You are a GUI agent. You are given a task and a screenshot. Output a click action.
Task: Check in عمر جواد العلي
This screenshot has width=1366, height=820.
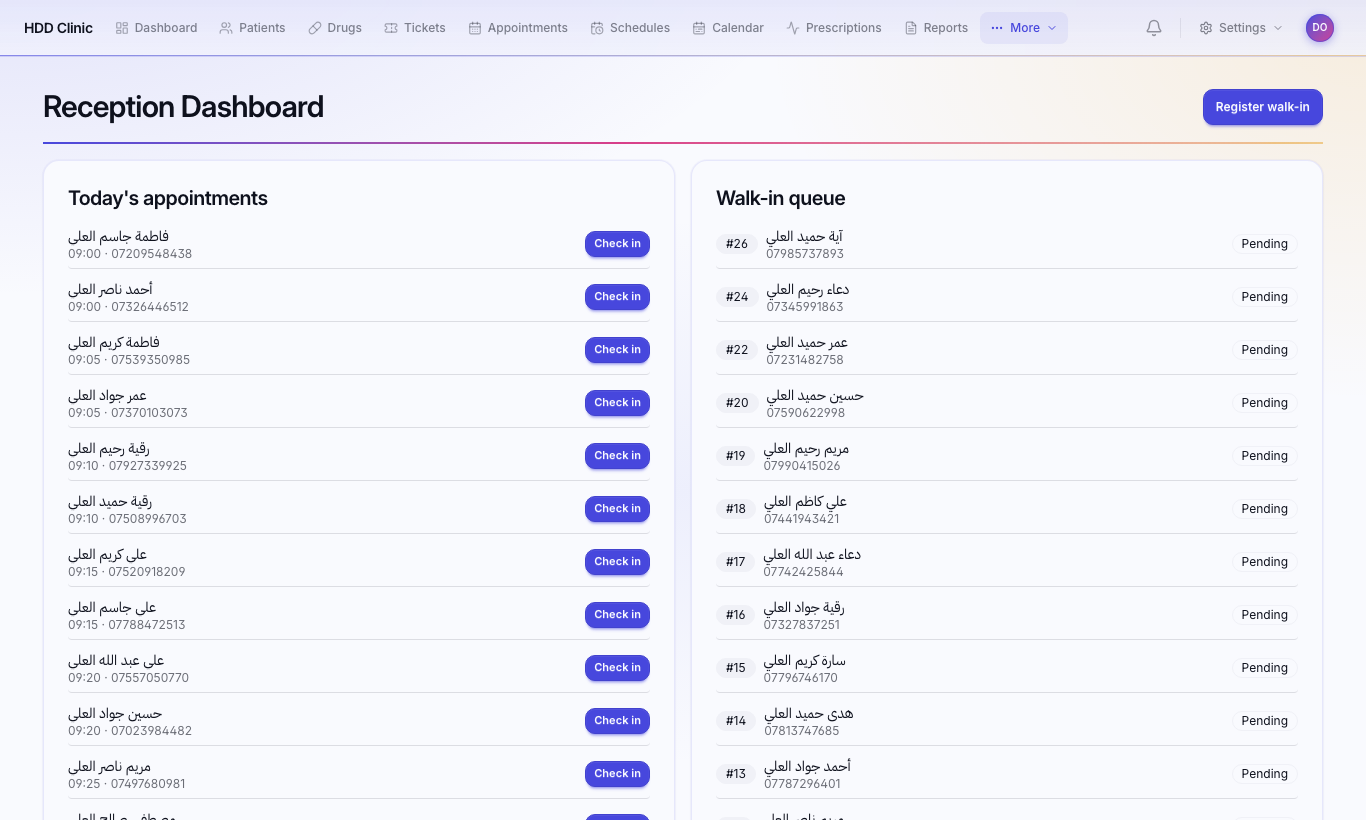[x=617, y=403]
